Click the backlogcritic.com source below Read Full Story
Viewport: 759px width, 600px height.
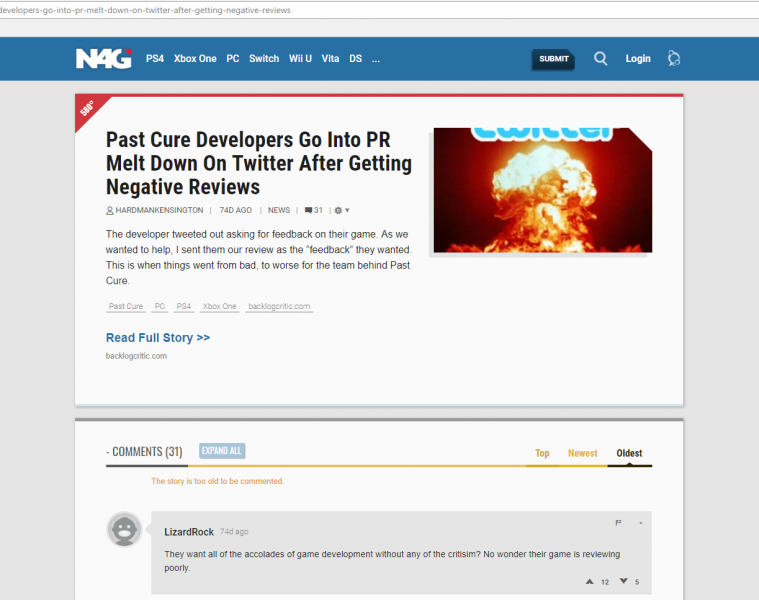click(x=137, y=356)
